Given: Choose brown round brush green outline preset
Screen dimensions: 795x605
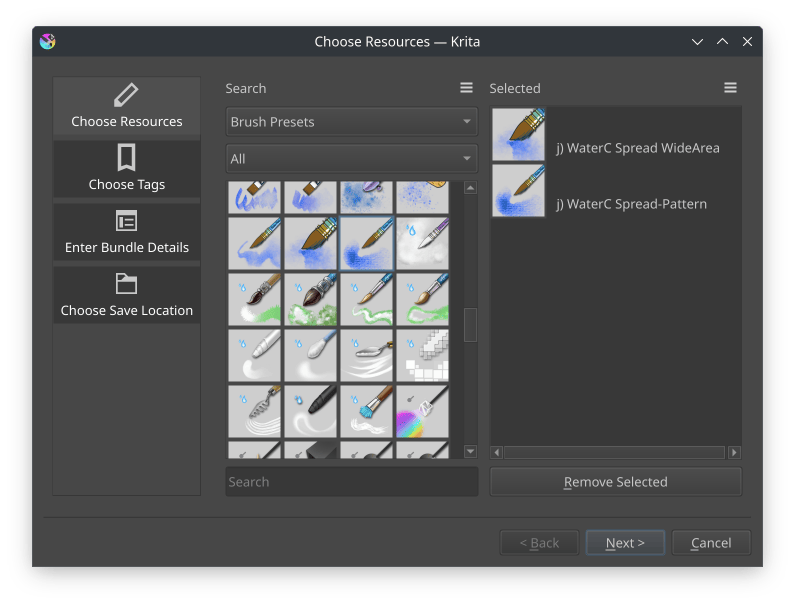Looking at the screenshot, I should 422,299.
